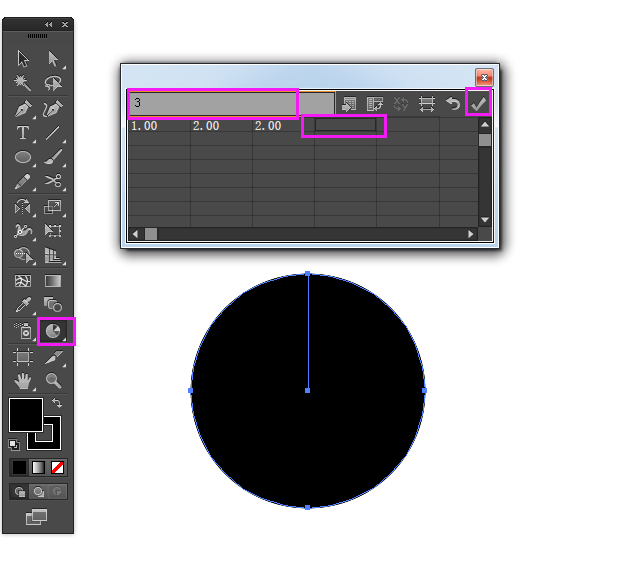620x584 pixels.
Task: Open Change Screen Mode button
Action: 36,517
